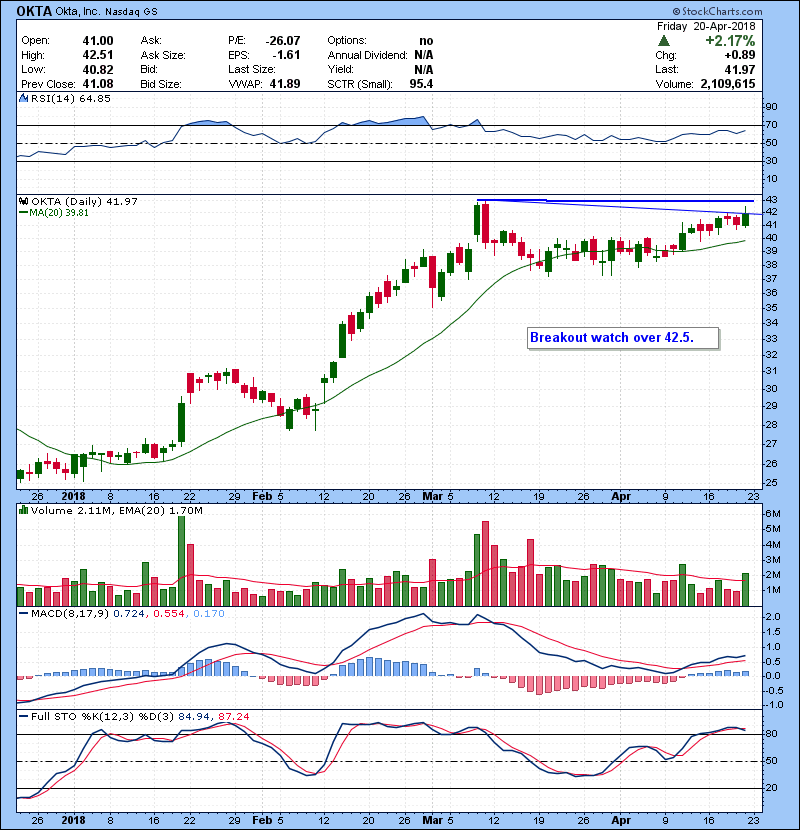Click the High value 42.51
This screenshot has width=800, height=830.
coord(98,55)
